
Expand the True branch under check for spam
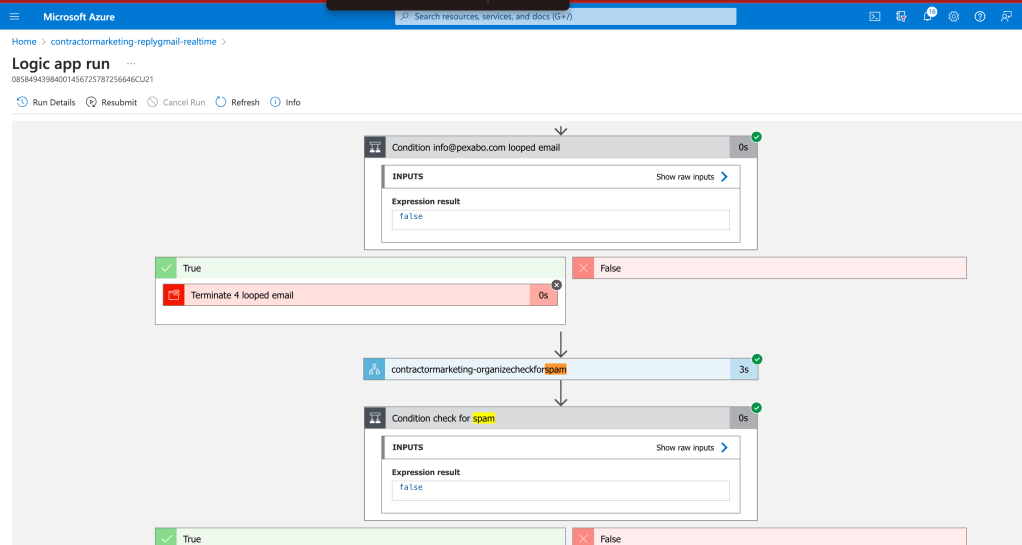coord(360,537)
